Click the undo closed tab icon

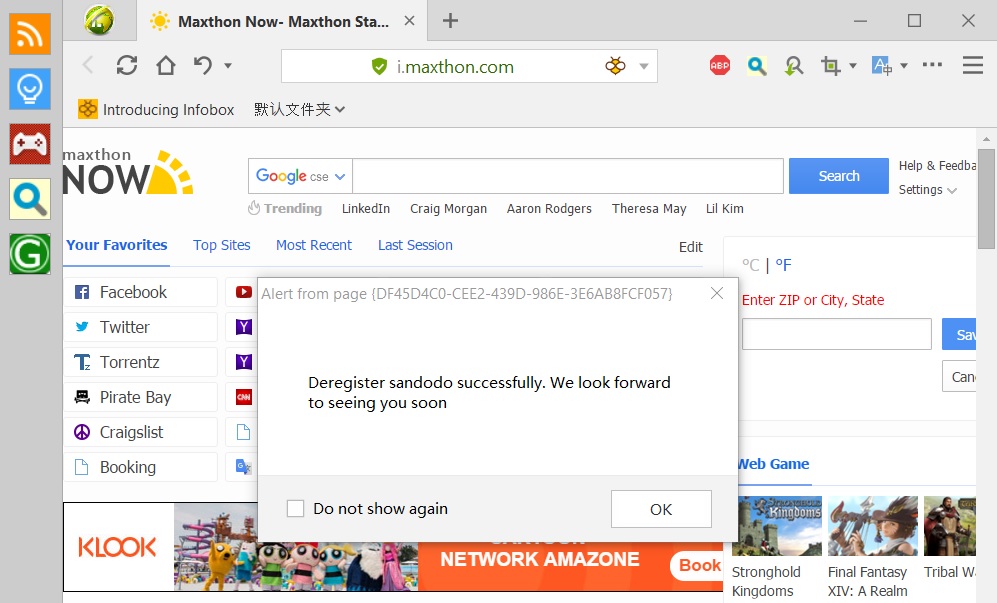203,65
